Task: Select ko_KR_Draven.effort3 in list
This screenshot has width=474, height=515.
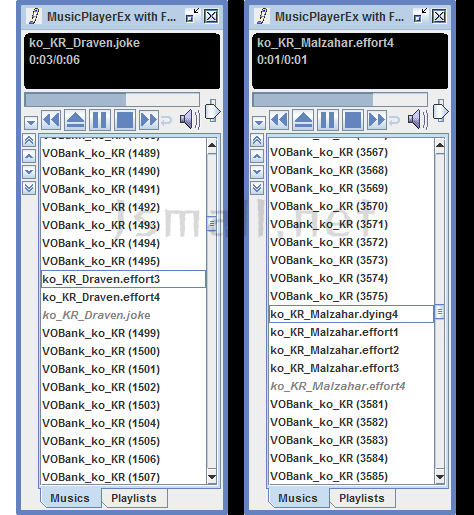Action: [123, 279]
